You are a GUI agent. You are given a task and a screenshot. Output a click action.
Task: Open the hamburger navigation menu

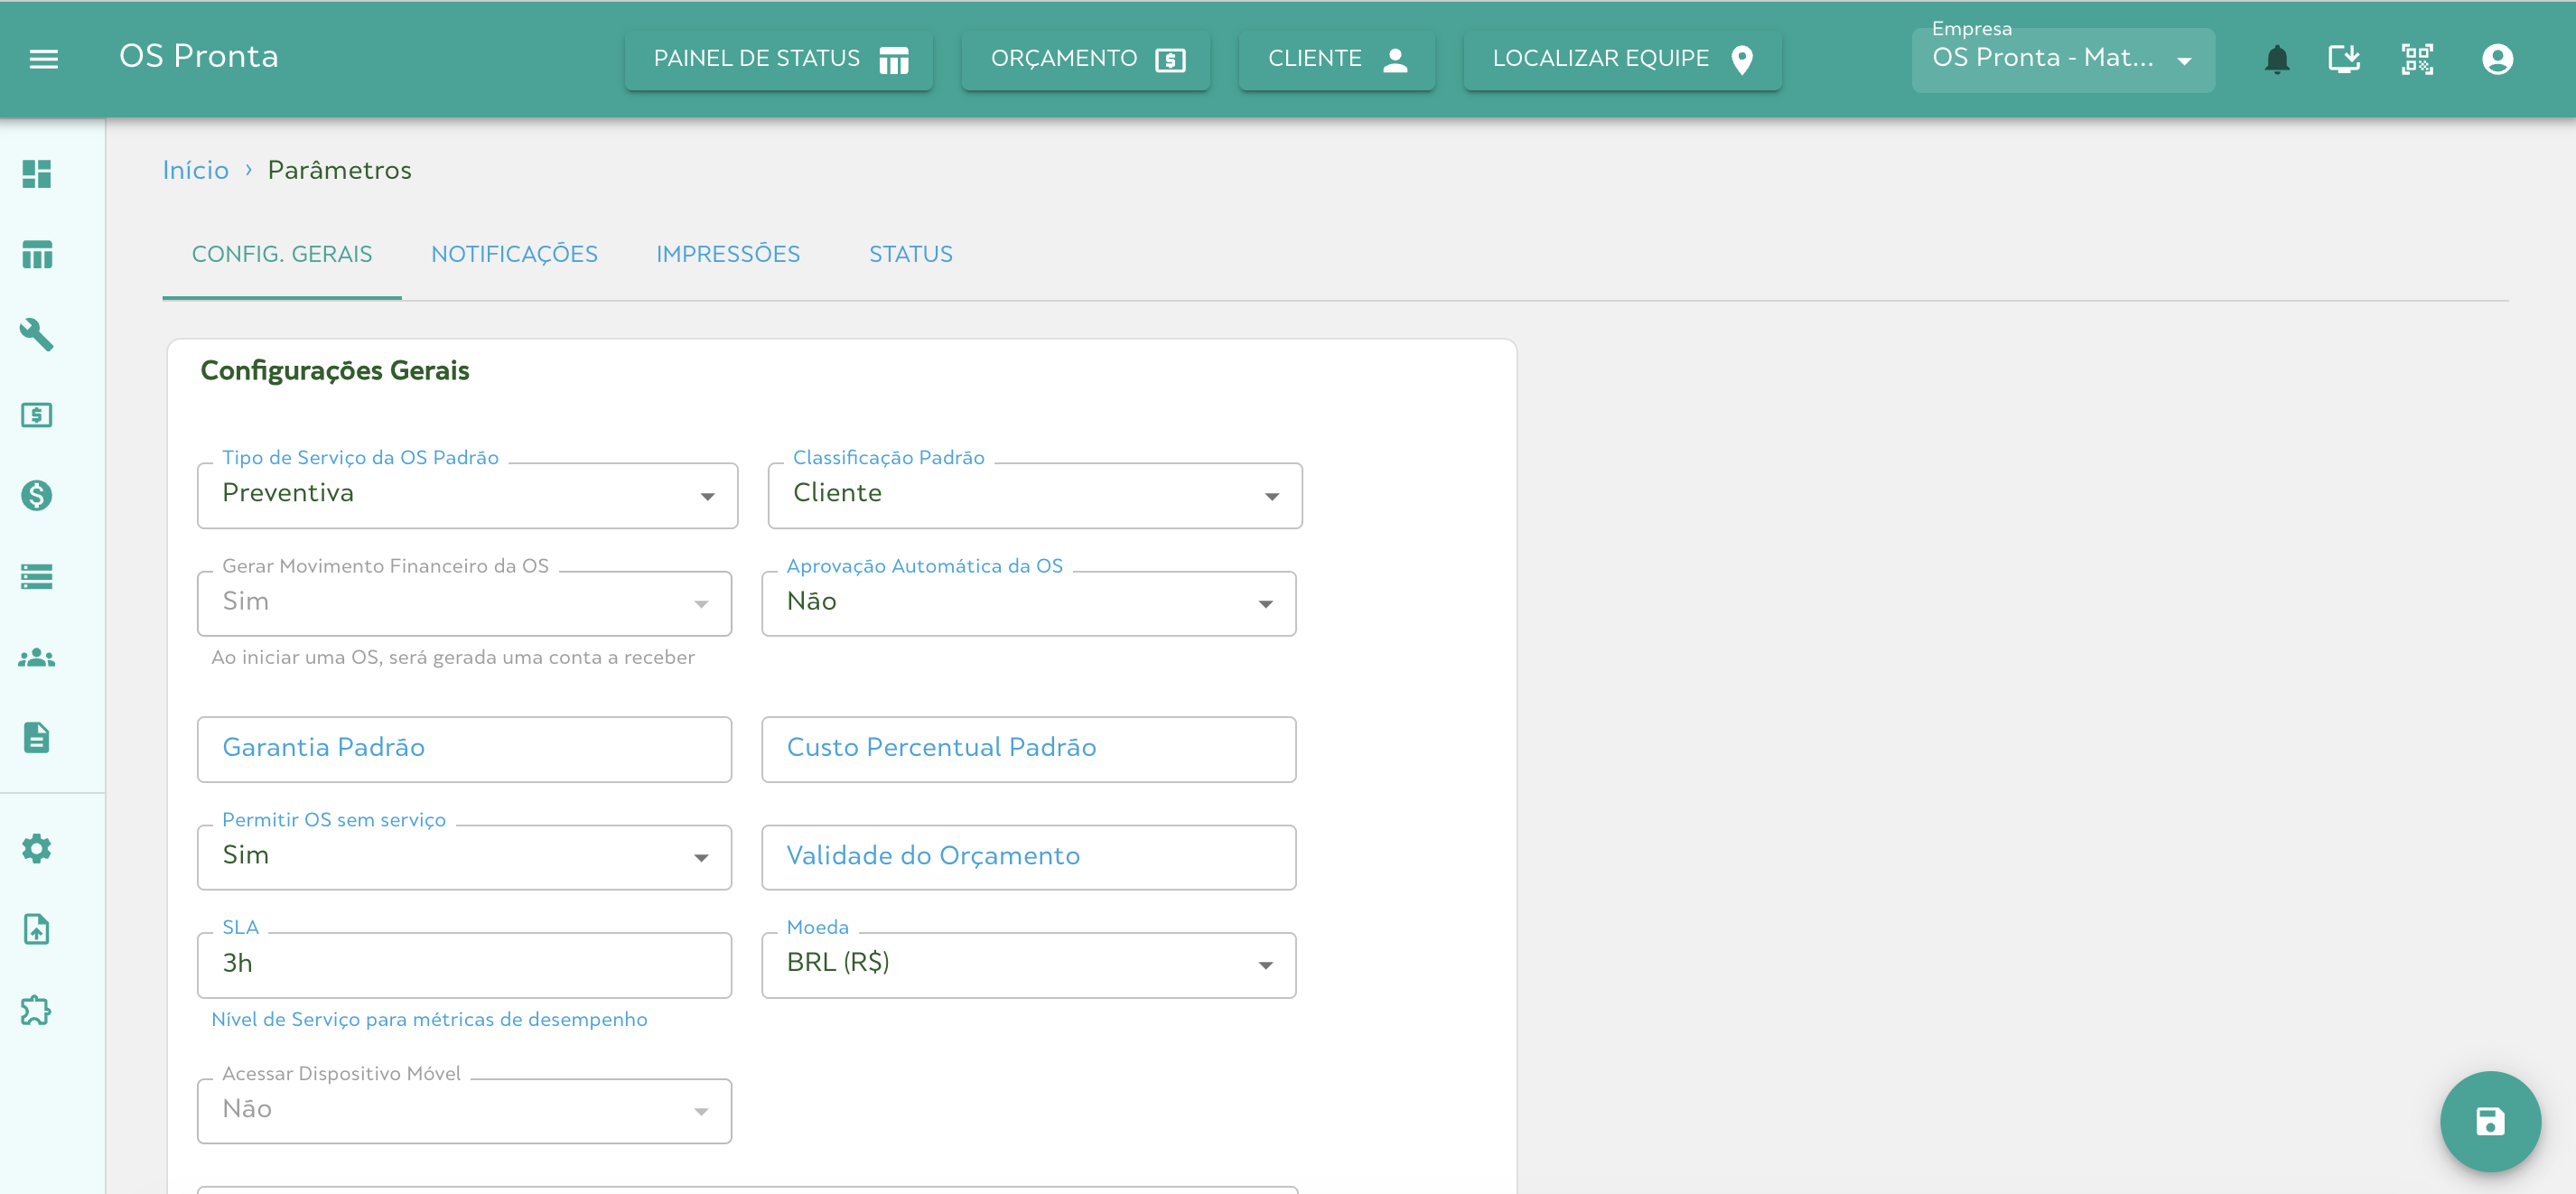click(x=43, y=59)
